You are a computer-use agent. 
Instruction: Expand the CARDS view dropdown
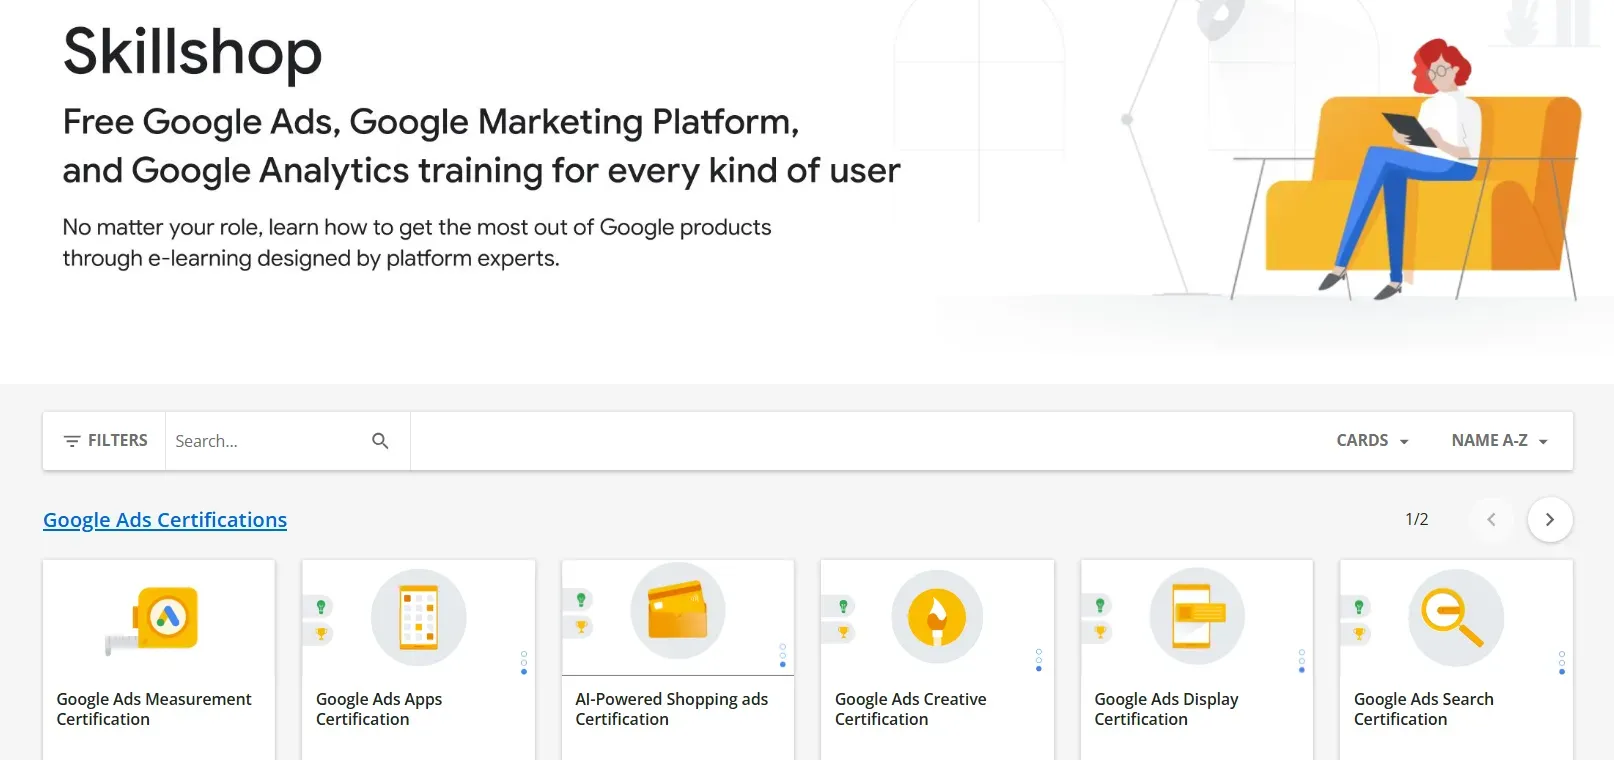point(1372,441)
